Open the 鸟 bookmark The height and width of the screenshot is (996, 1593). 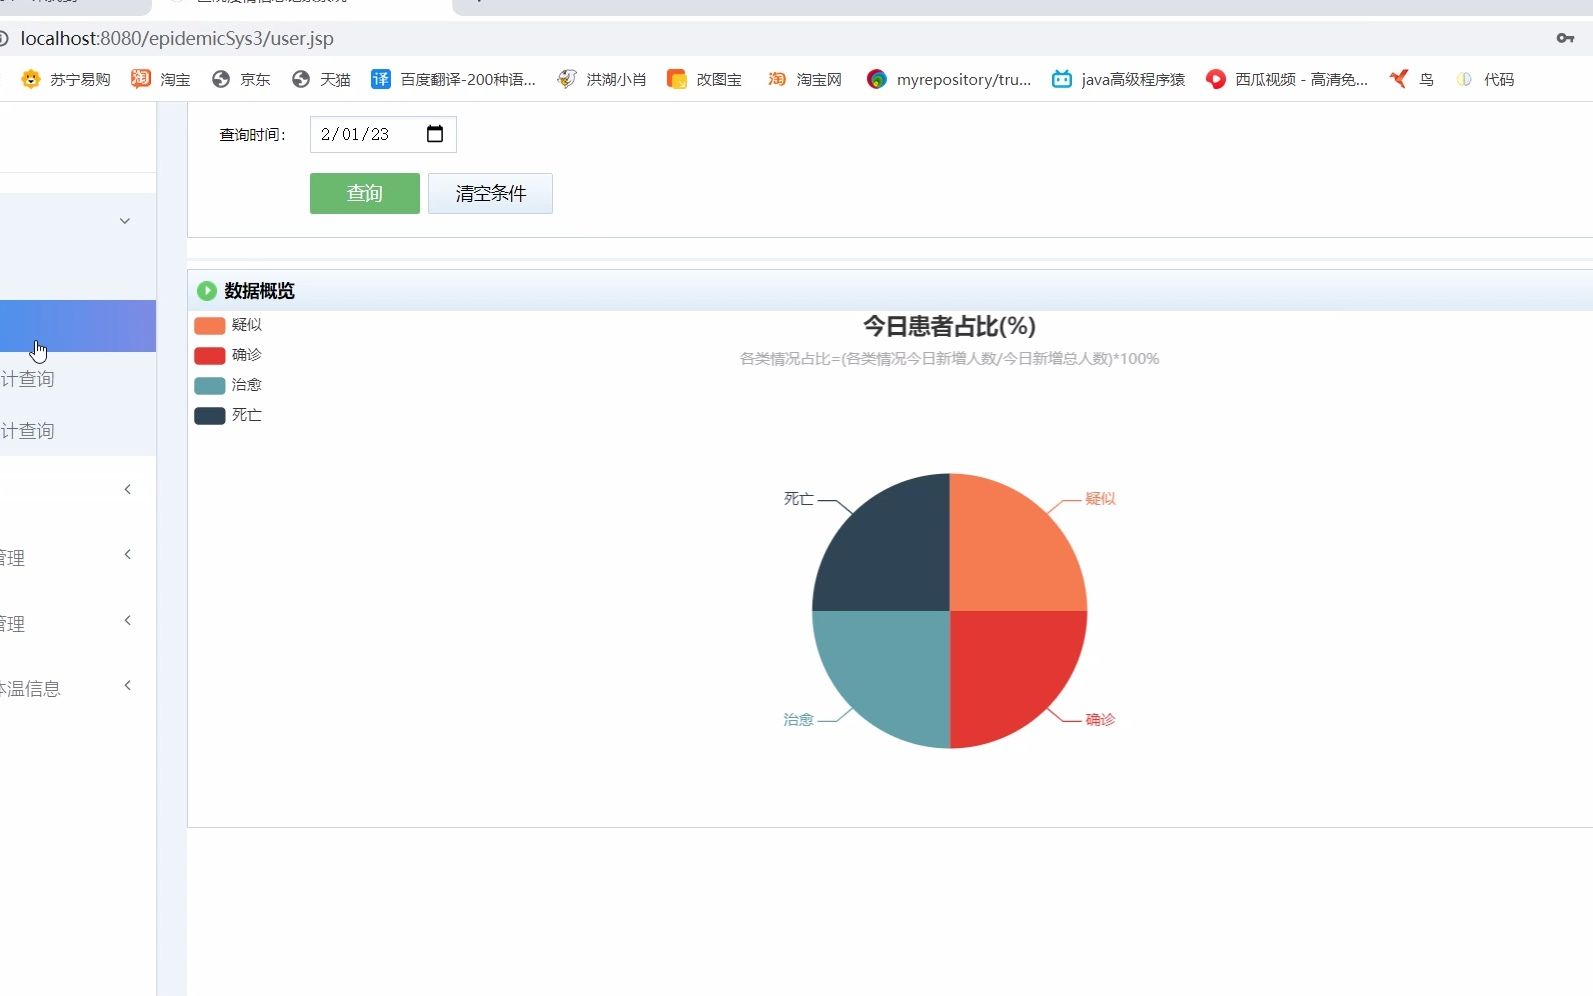click(1412, 79)
